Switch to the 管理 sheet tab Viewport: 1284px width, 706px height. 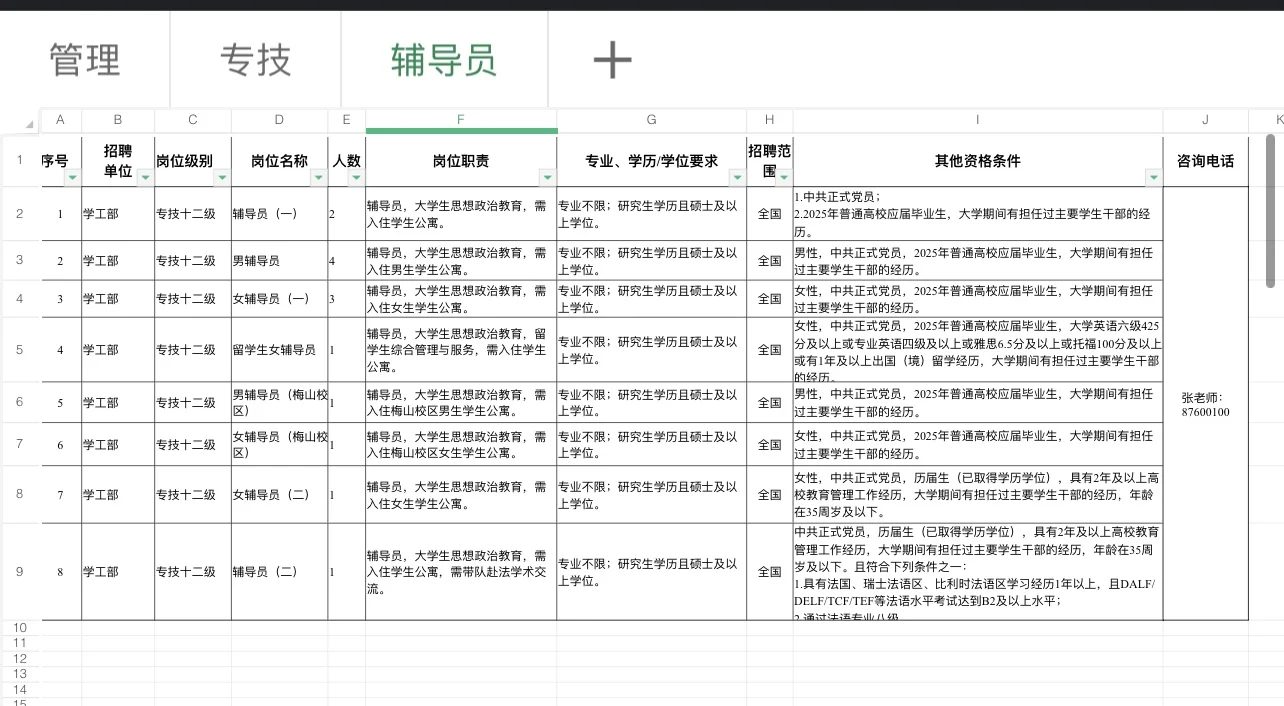pos(85,61)
